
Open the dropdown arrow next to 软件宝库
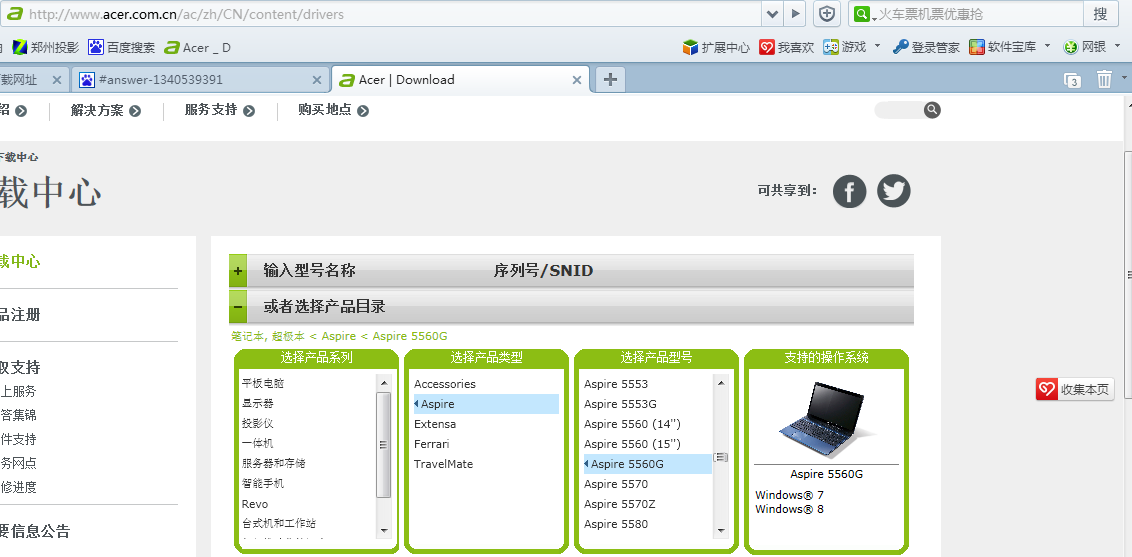click(x=1047, y=47)
